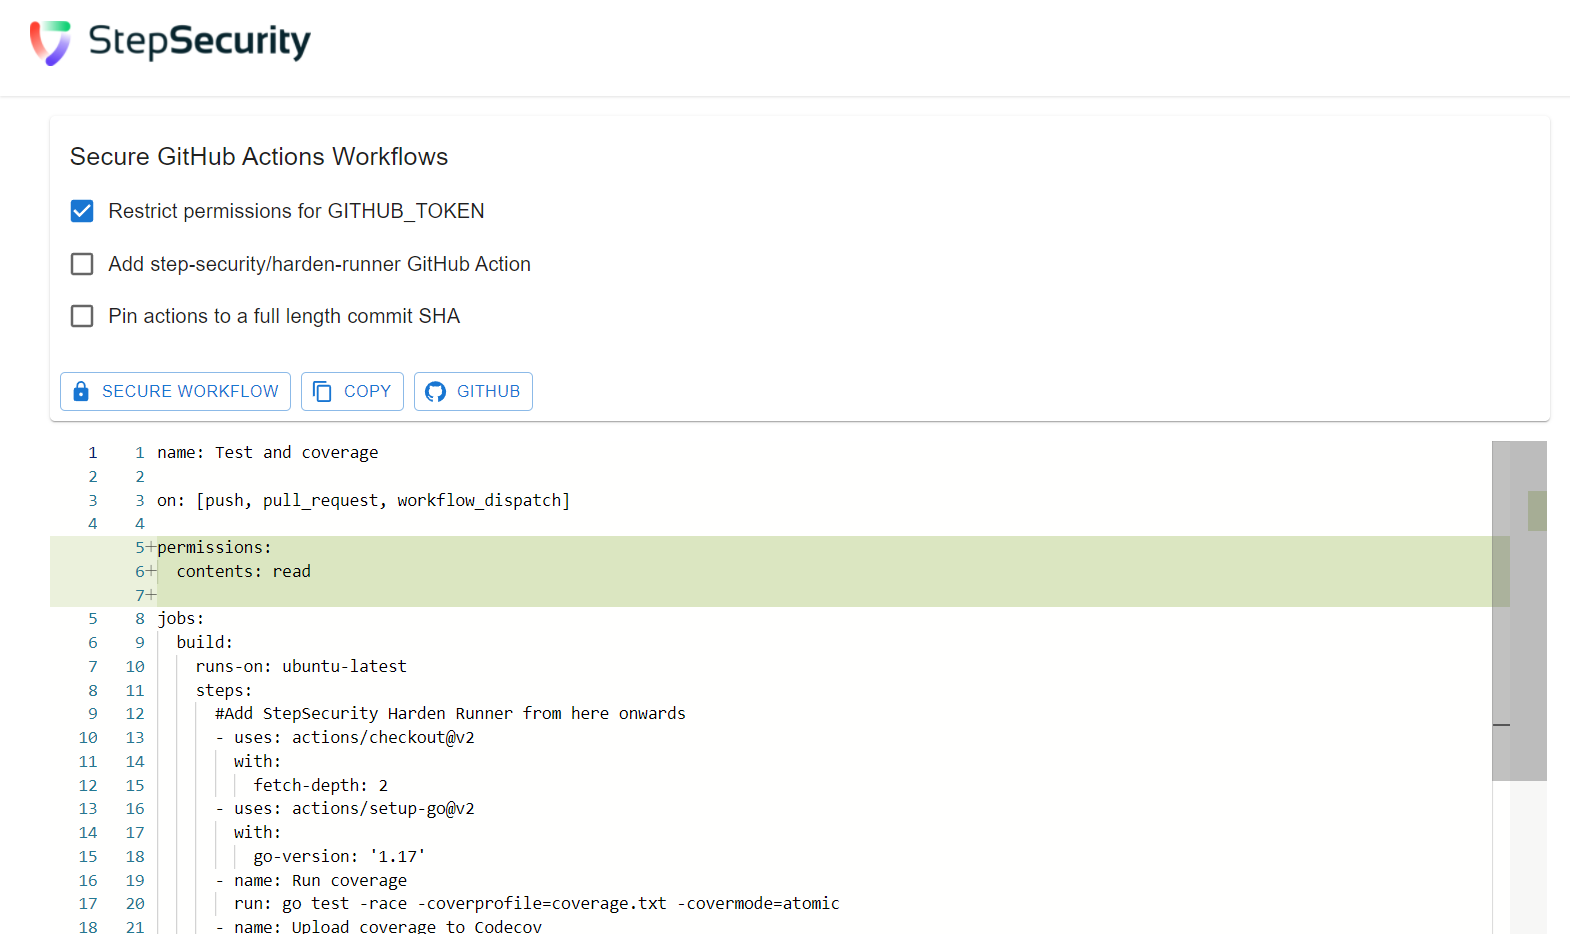Click the "uses: actions/checkout@v2" line

click(x=354, y=737)
